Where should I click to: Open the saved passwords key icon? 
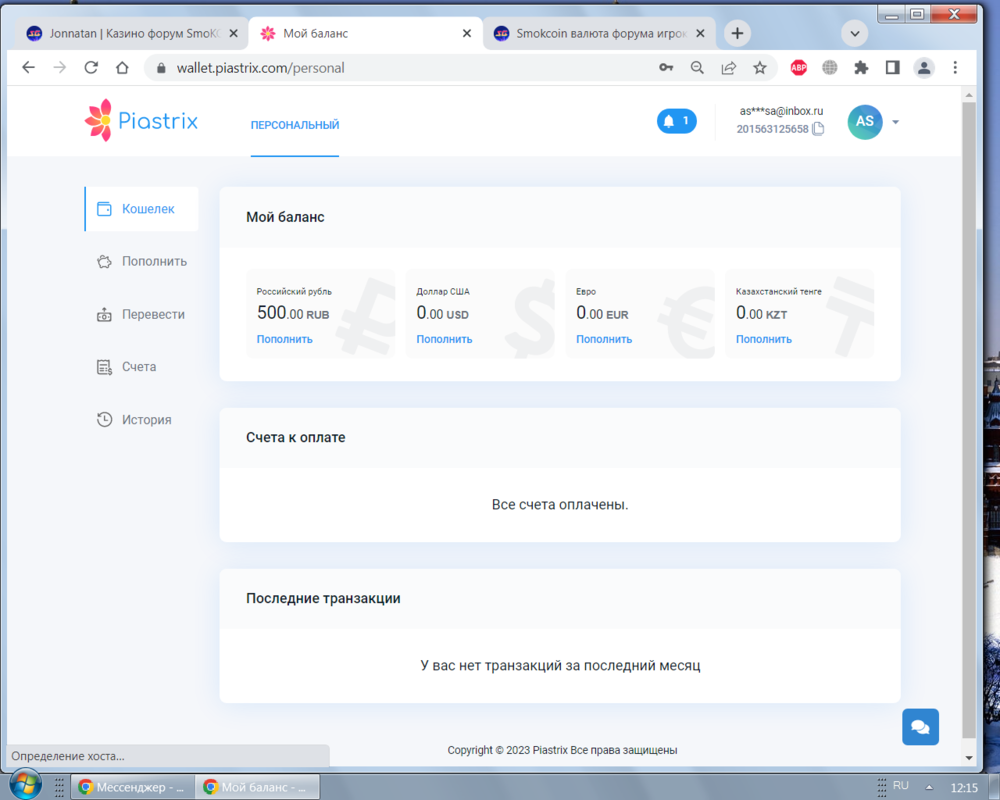click(x=666, y=68)
